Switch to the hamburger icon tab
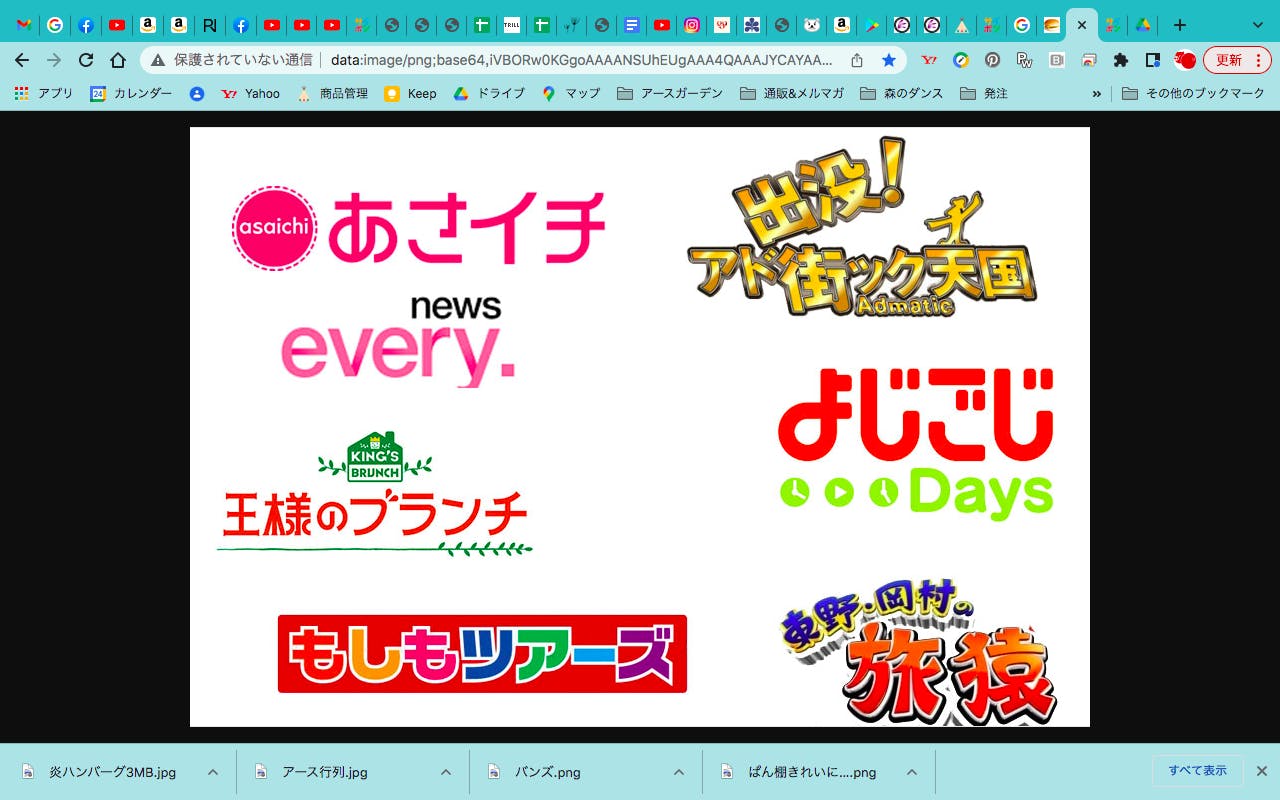 1051,25
